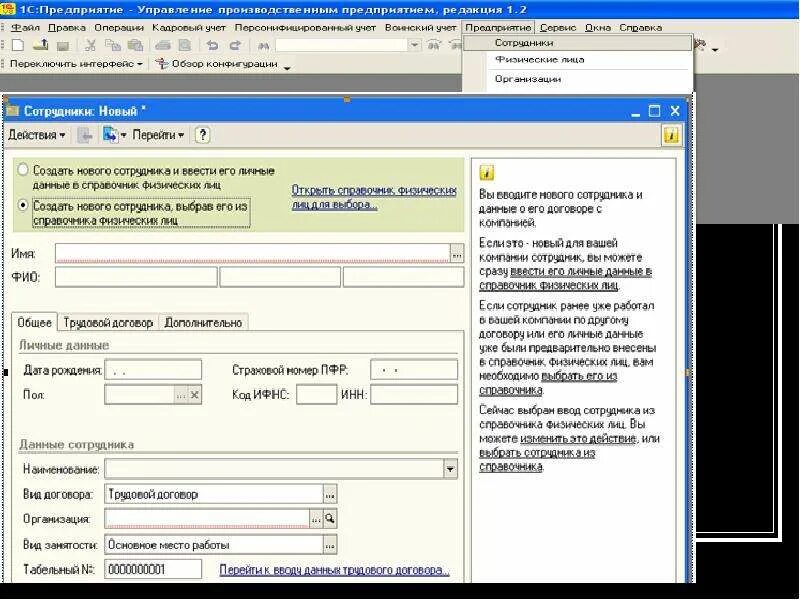800x600 pixels.
Task: Choose Физические лица in Предприятие menu
Action: click(x=578, y=60)
